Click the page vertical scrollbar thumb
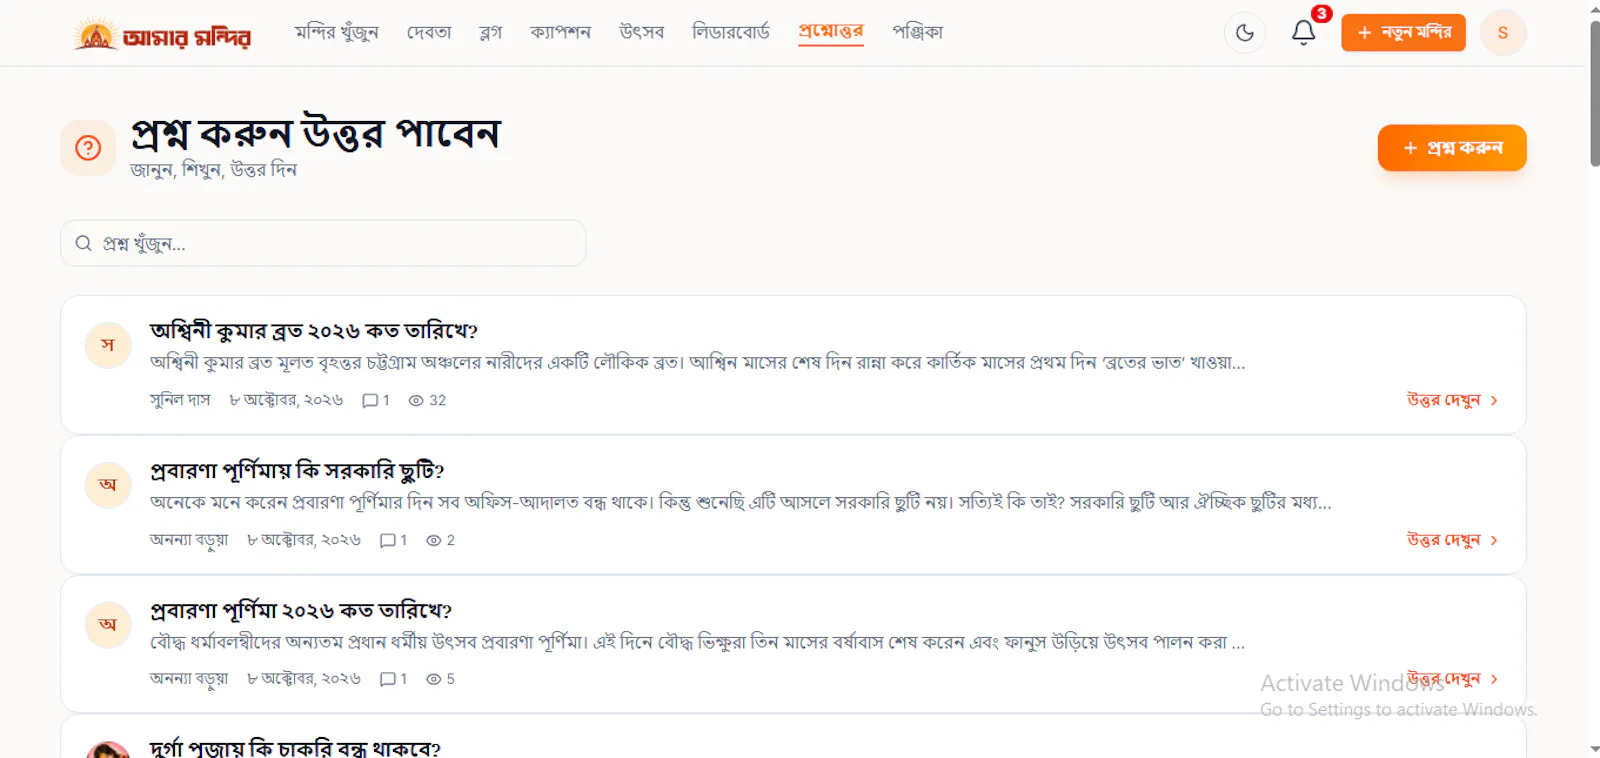Viewport: 1600px width, 758px height. [1594, 92]
